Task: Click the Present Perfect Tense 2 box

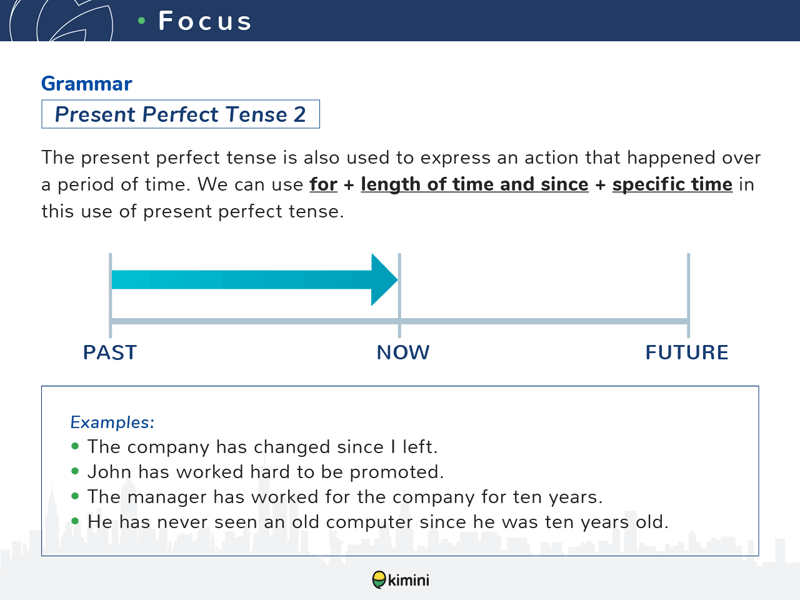Action: (181, 114)
